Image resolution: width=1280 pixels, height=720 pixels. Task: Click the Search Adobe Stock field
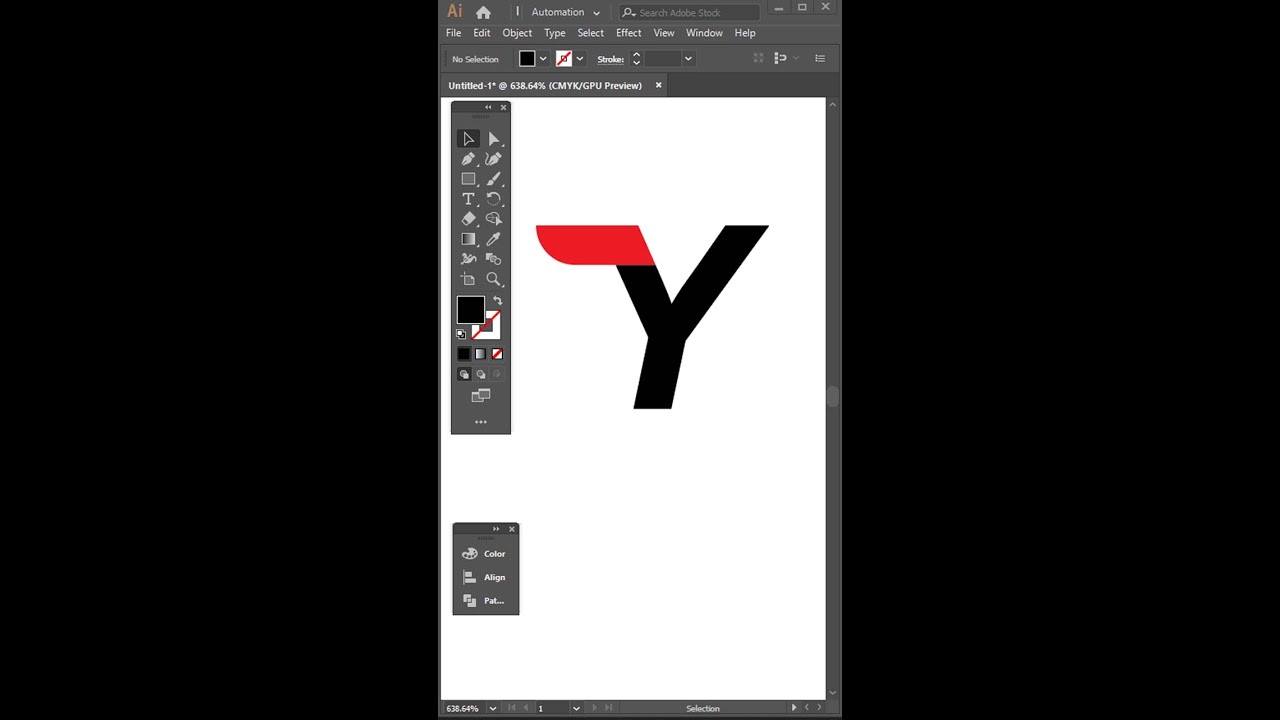(690, 12)
